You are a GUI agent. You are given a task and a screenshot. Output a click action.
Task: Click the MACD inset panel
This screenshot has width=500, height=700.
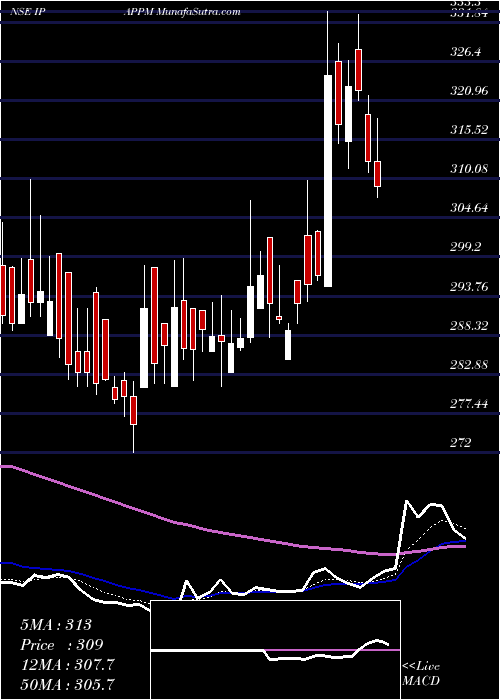tap(275, 650)
